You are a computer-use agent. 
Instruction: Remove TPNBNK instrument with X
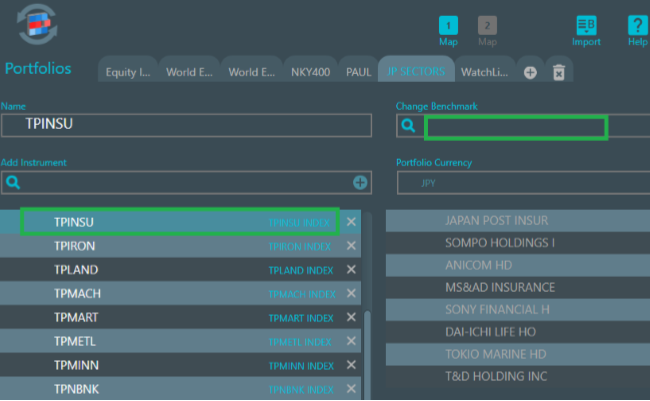point(351,389)
